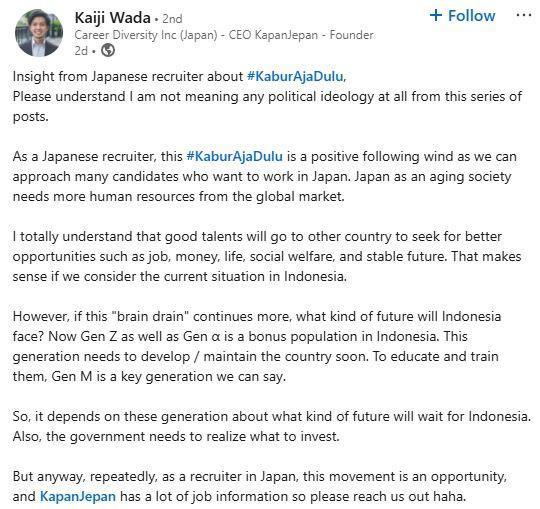Click the 2d post timestamp
This screenshot has width=540, height=509.
(81, 51)
